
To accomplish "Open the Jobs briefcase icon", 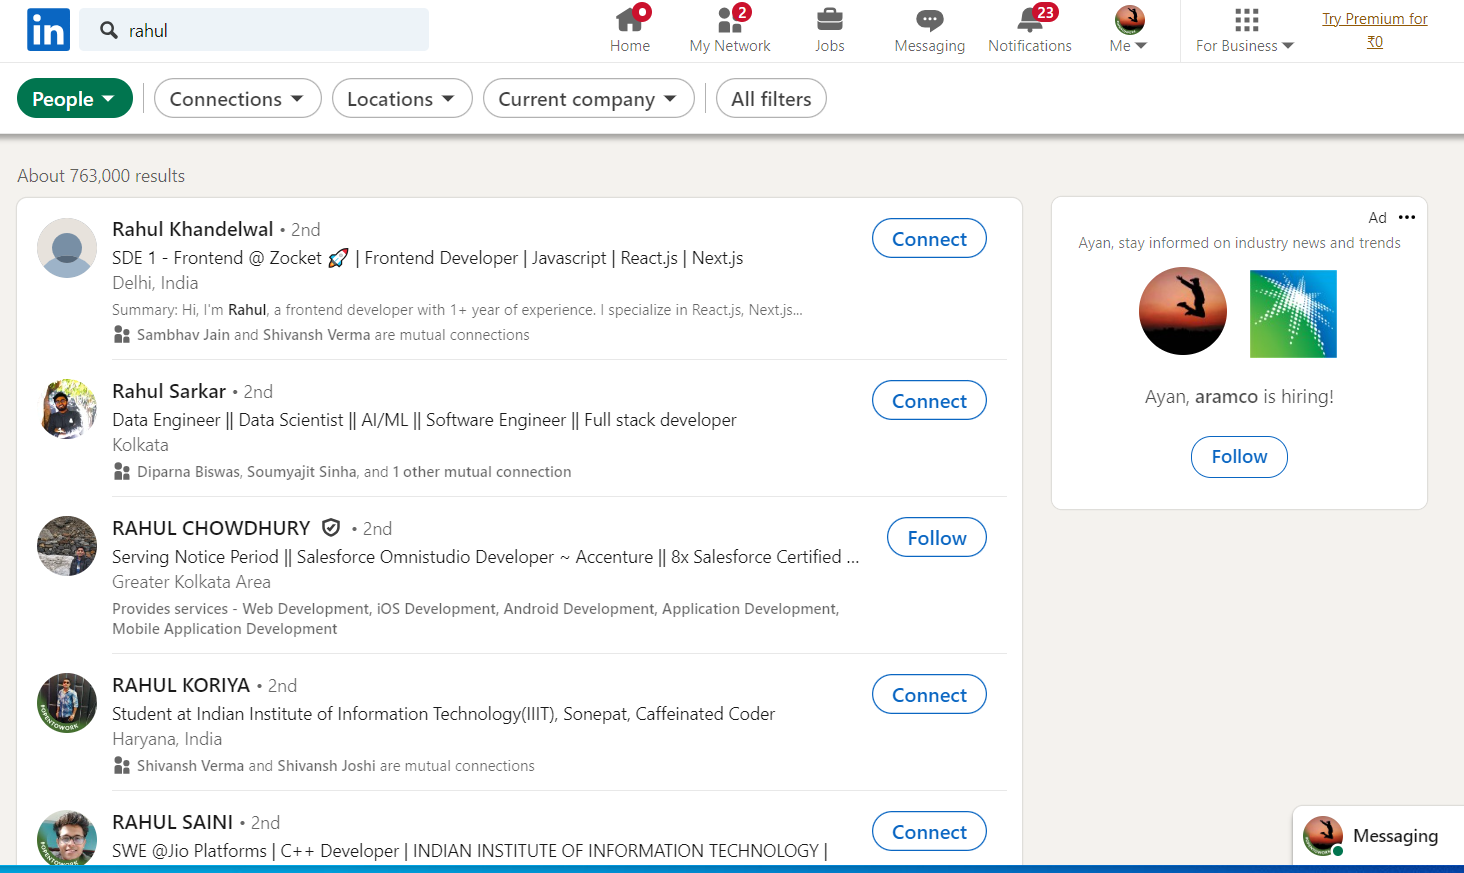I will coord(830,20).
